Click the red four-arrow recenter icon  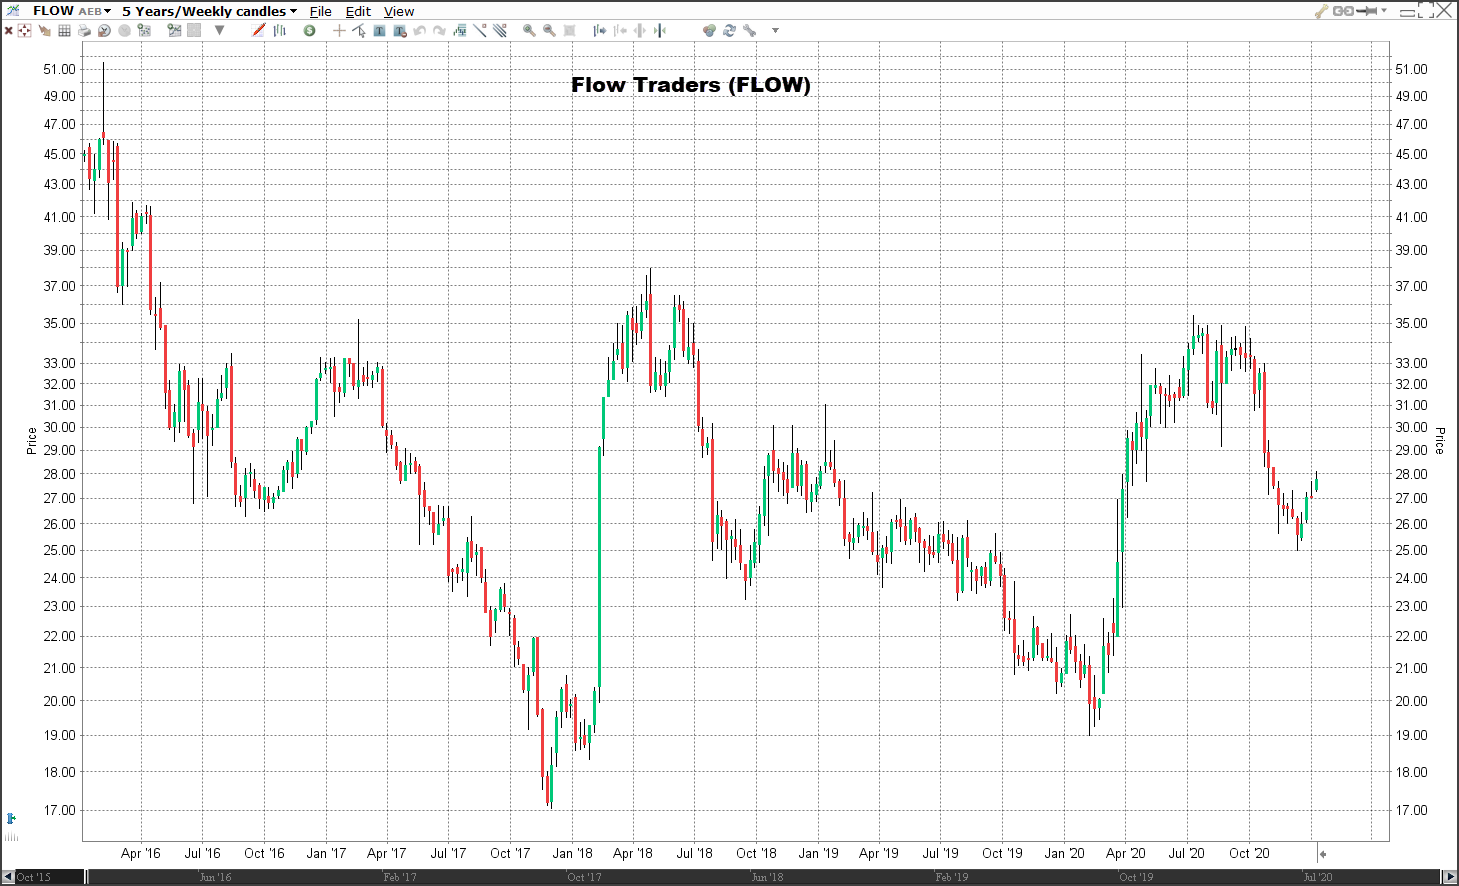24,30
